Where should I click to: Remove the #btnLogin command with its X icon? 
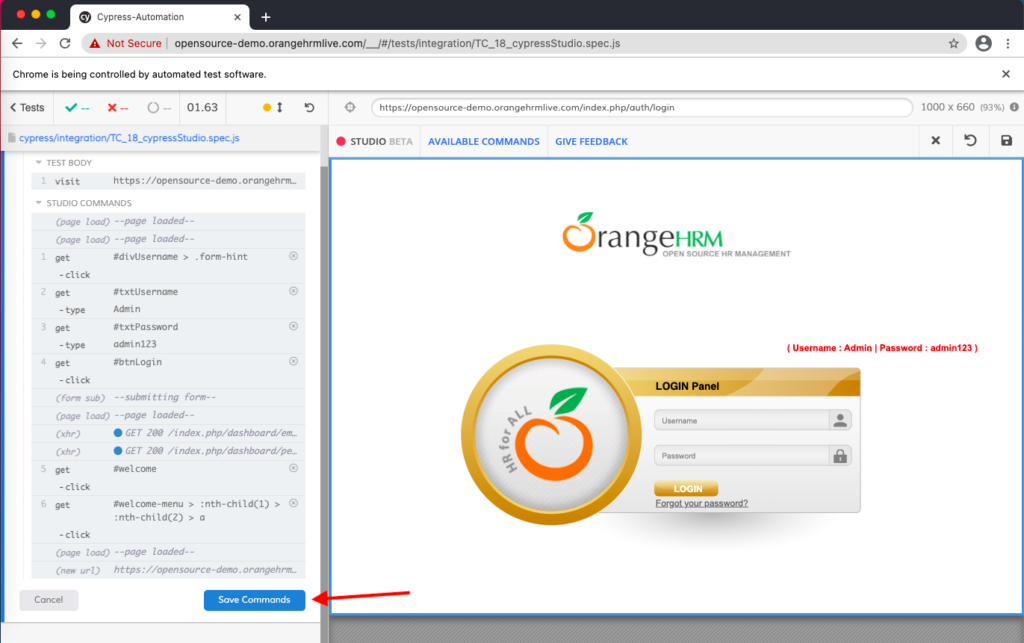click(x=293, y=361)
